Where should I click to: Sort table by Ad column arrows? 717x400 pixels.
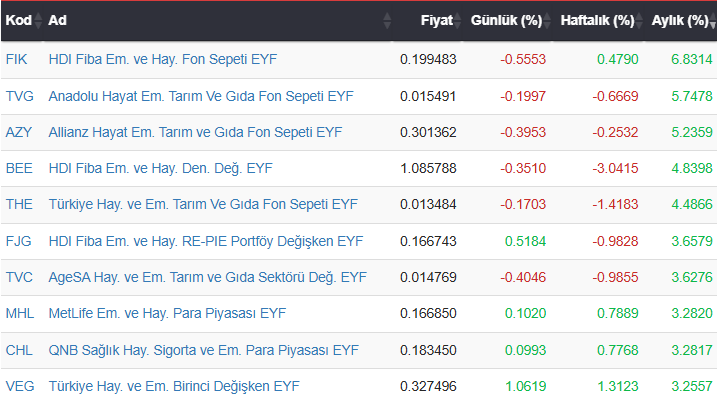tap(387, 21)
